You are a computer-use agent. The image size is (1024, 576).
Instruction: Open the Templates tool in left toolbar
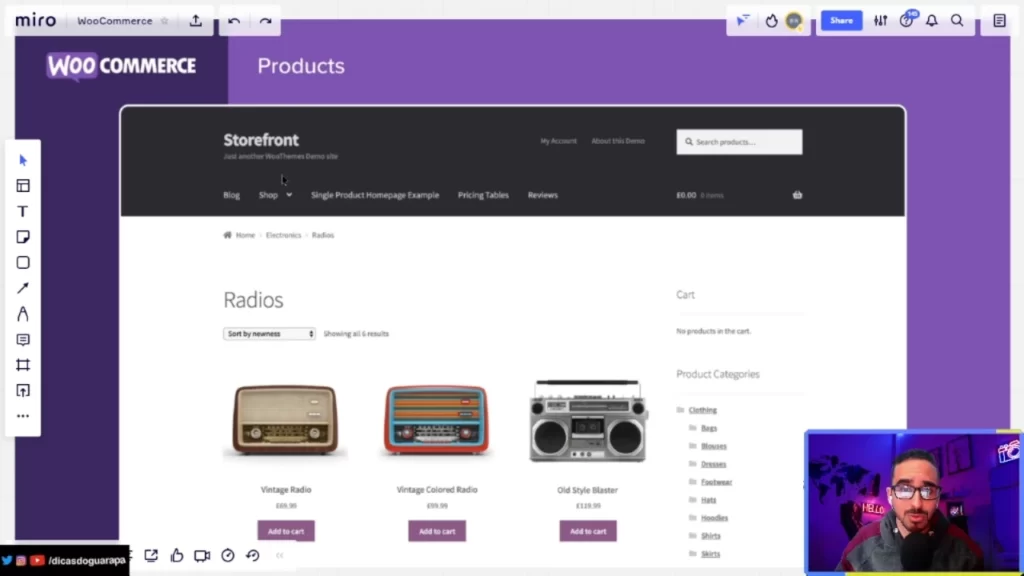[x=23, y=186]
